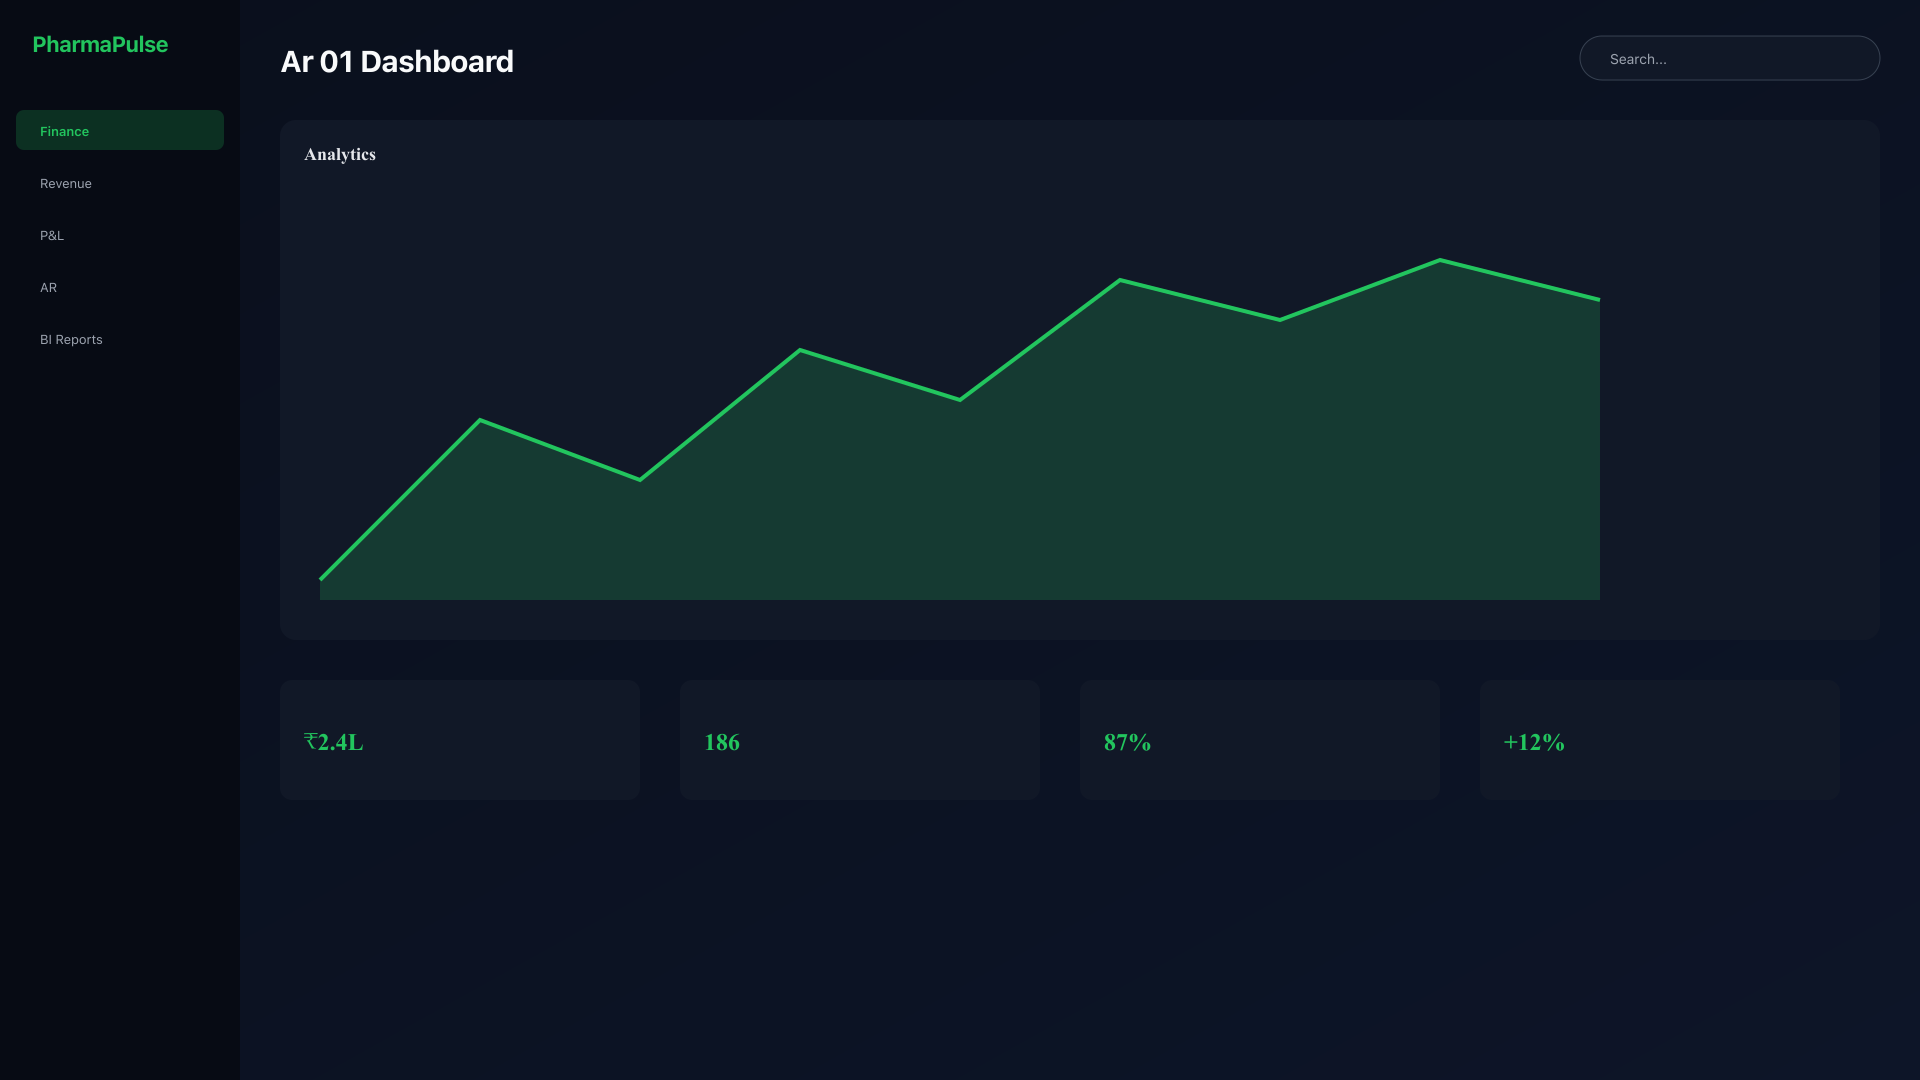Open the ₹2.4L stat card
Viewport: 1920px width, 1080px height.
coord(460,740)
